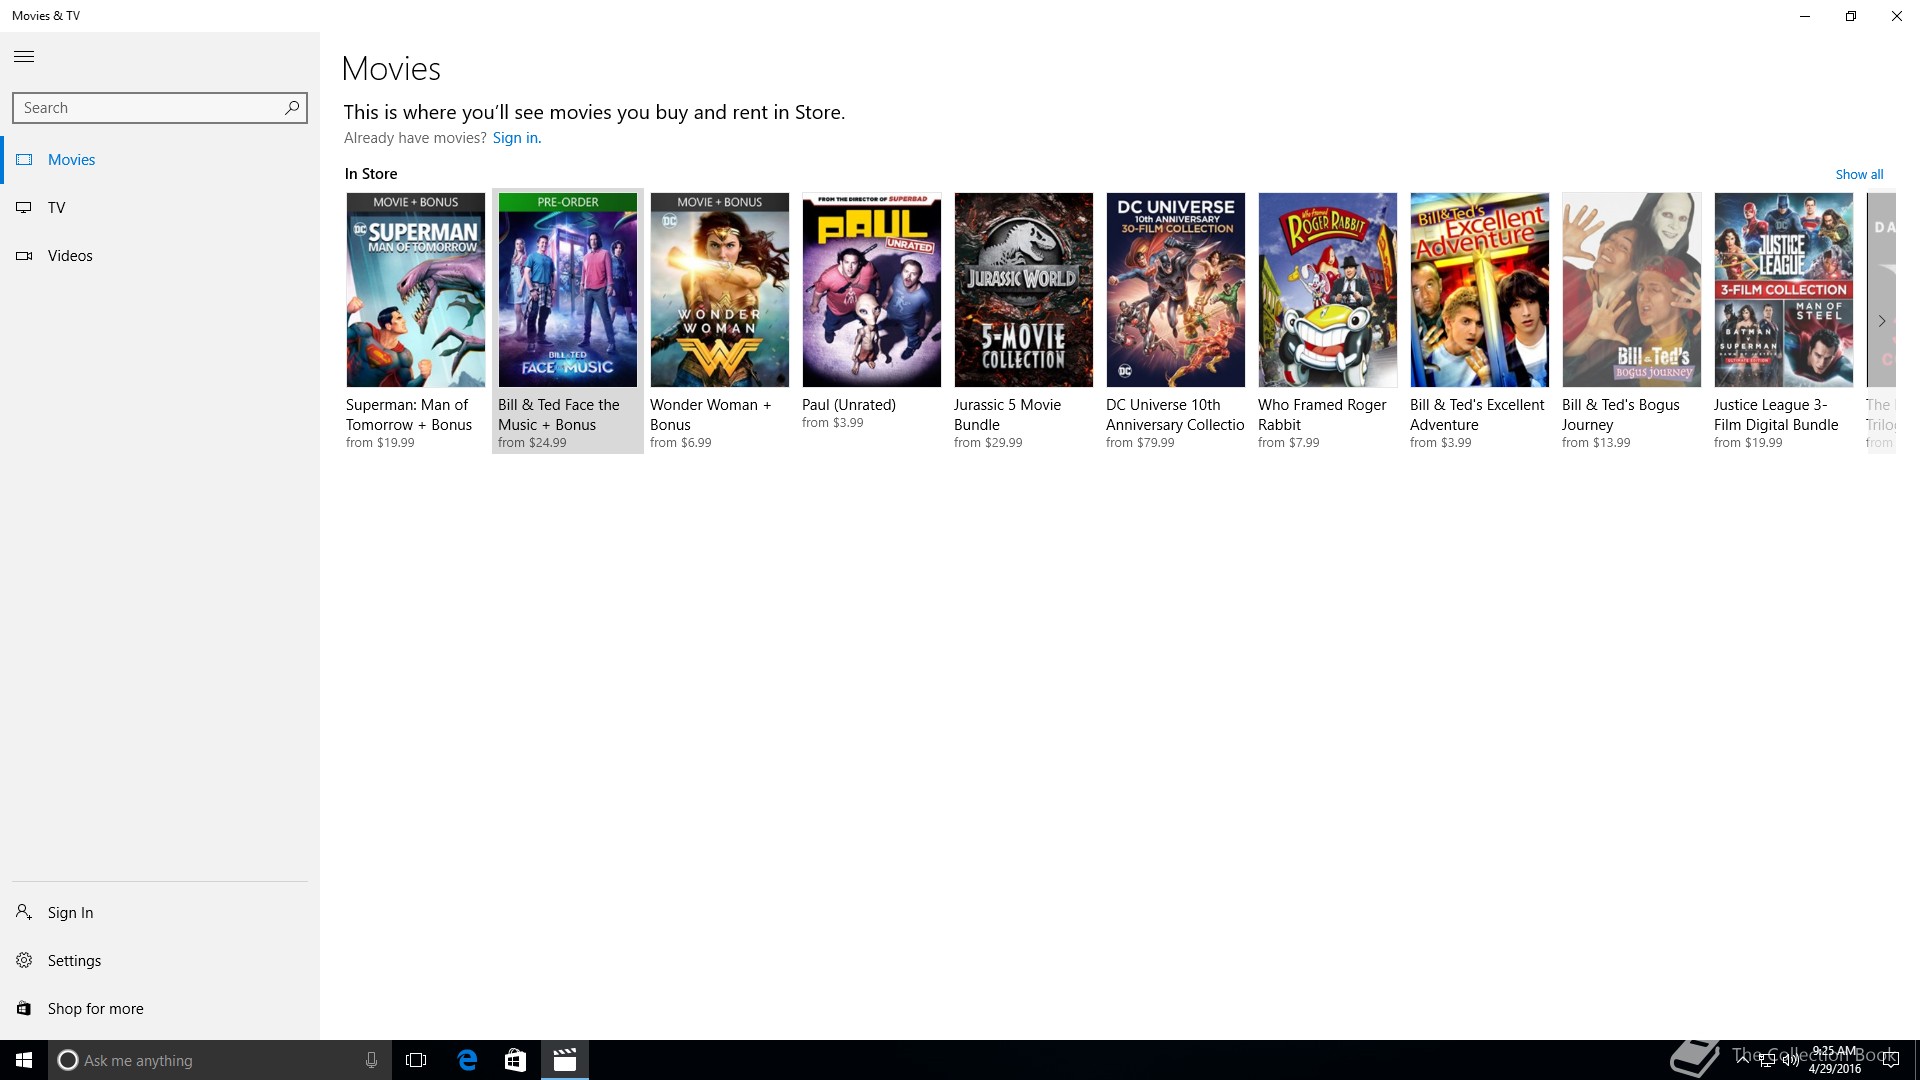This screenshot has height=1080, width=1920.
Task: Advance the store carousel with right chevron
Action: point(1881,321)
